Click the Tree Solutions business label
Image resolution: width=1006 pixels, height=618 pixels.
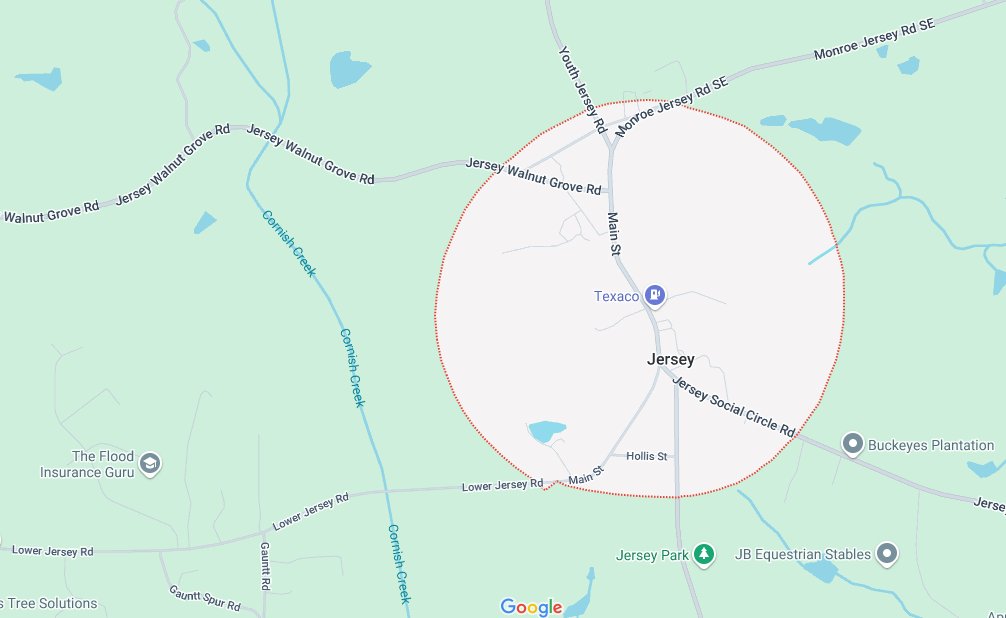point(49,604)
